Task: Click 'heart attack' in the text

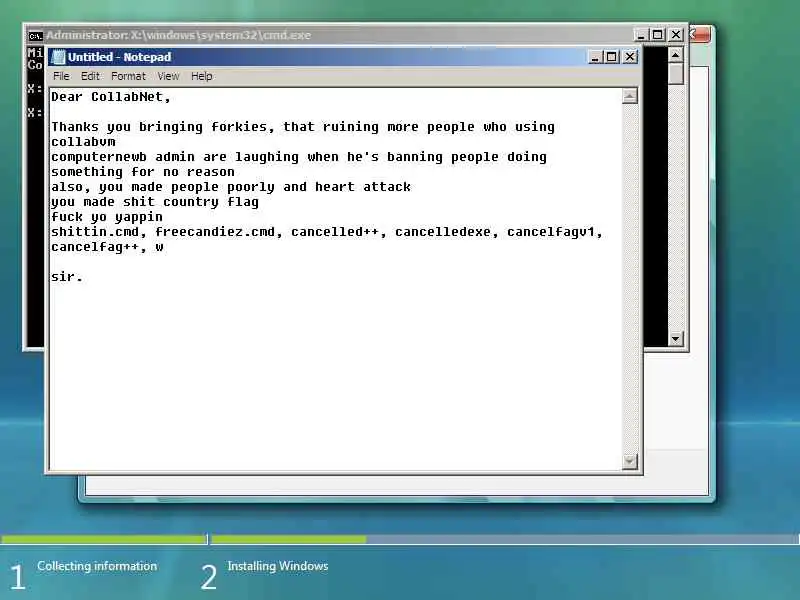Action: click(x=363, y=187)
